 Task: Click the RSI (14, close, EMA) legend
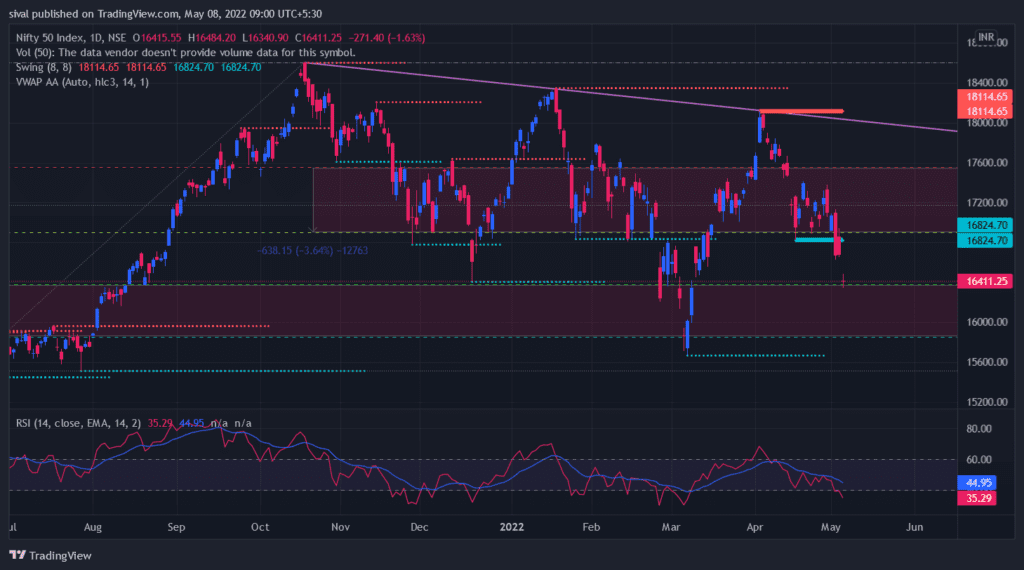click(78, 423)
